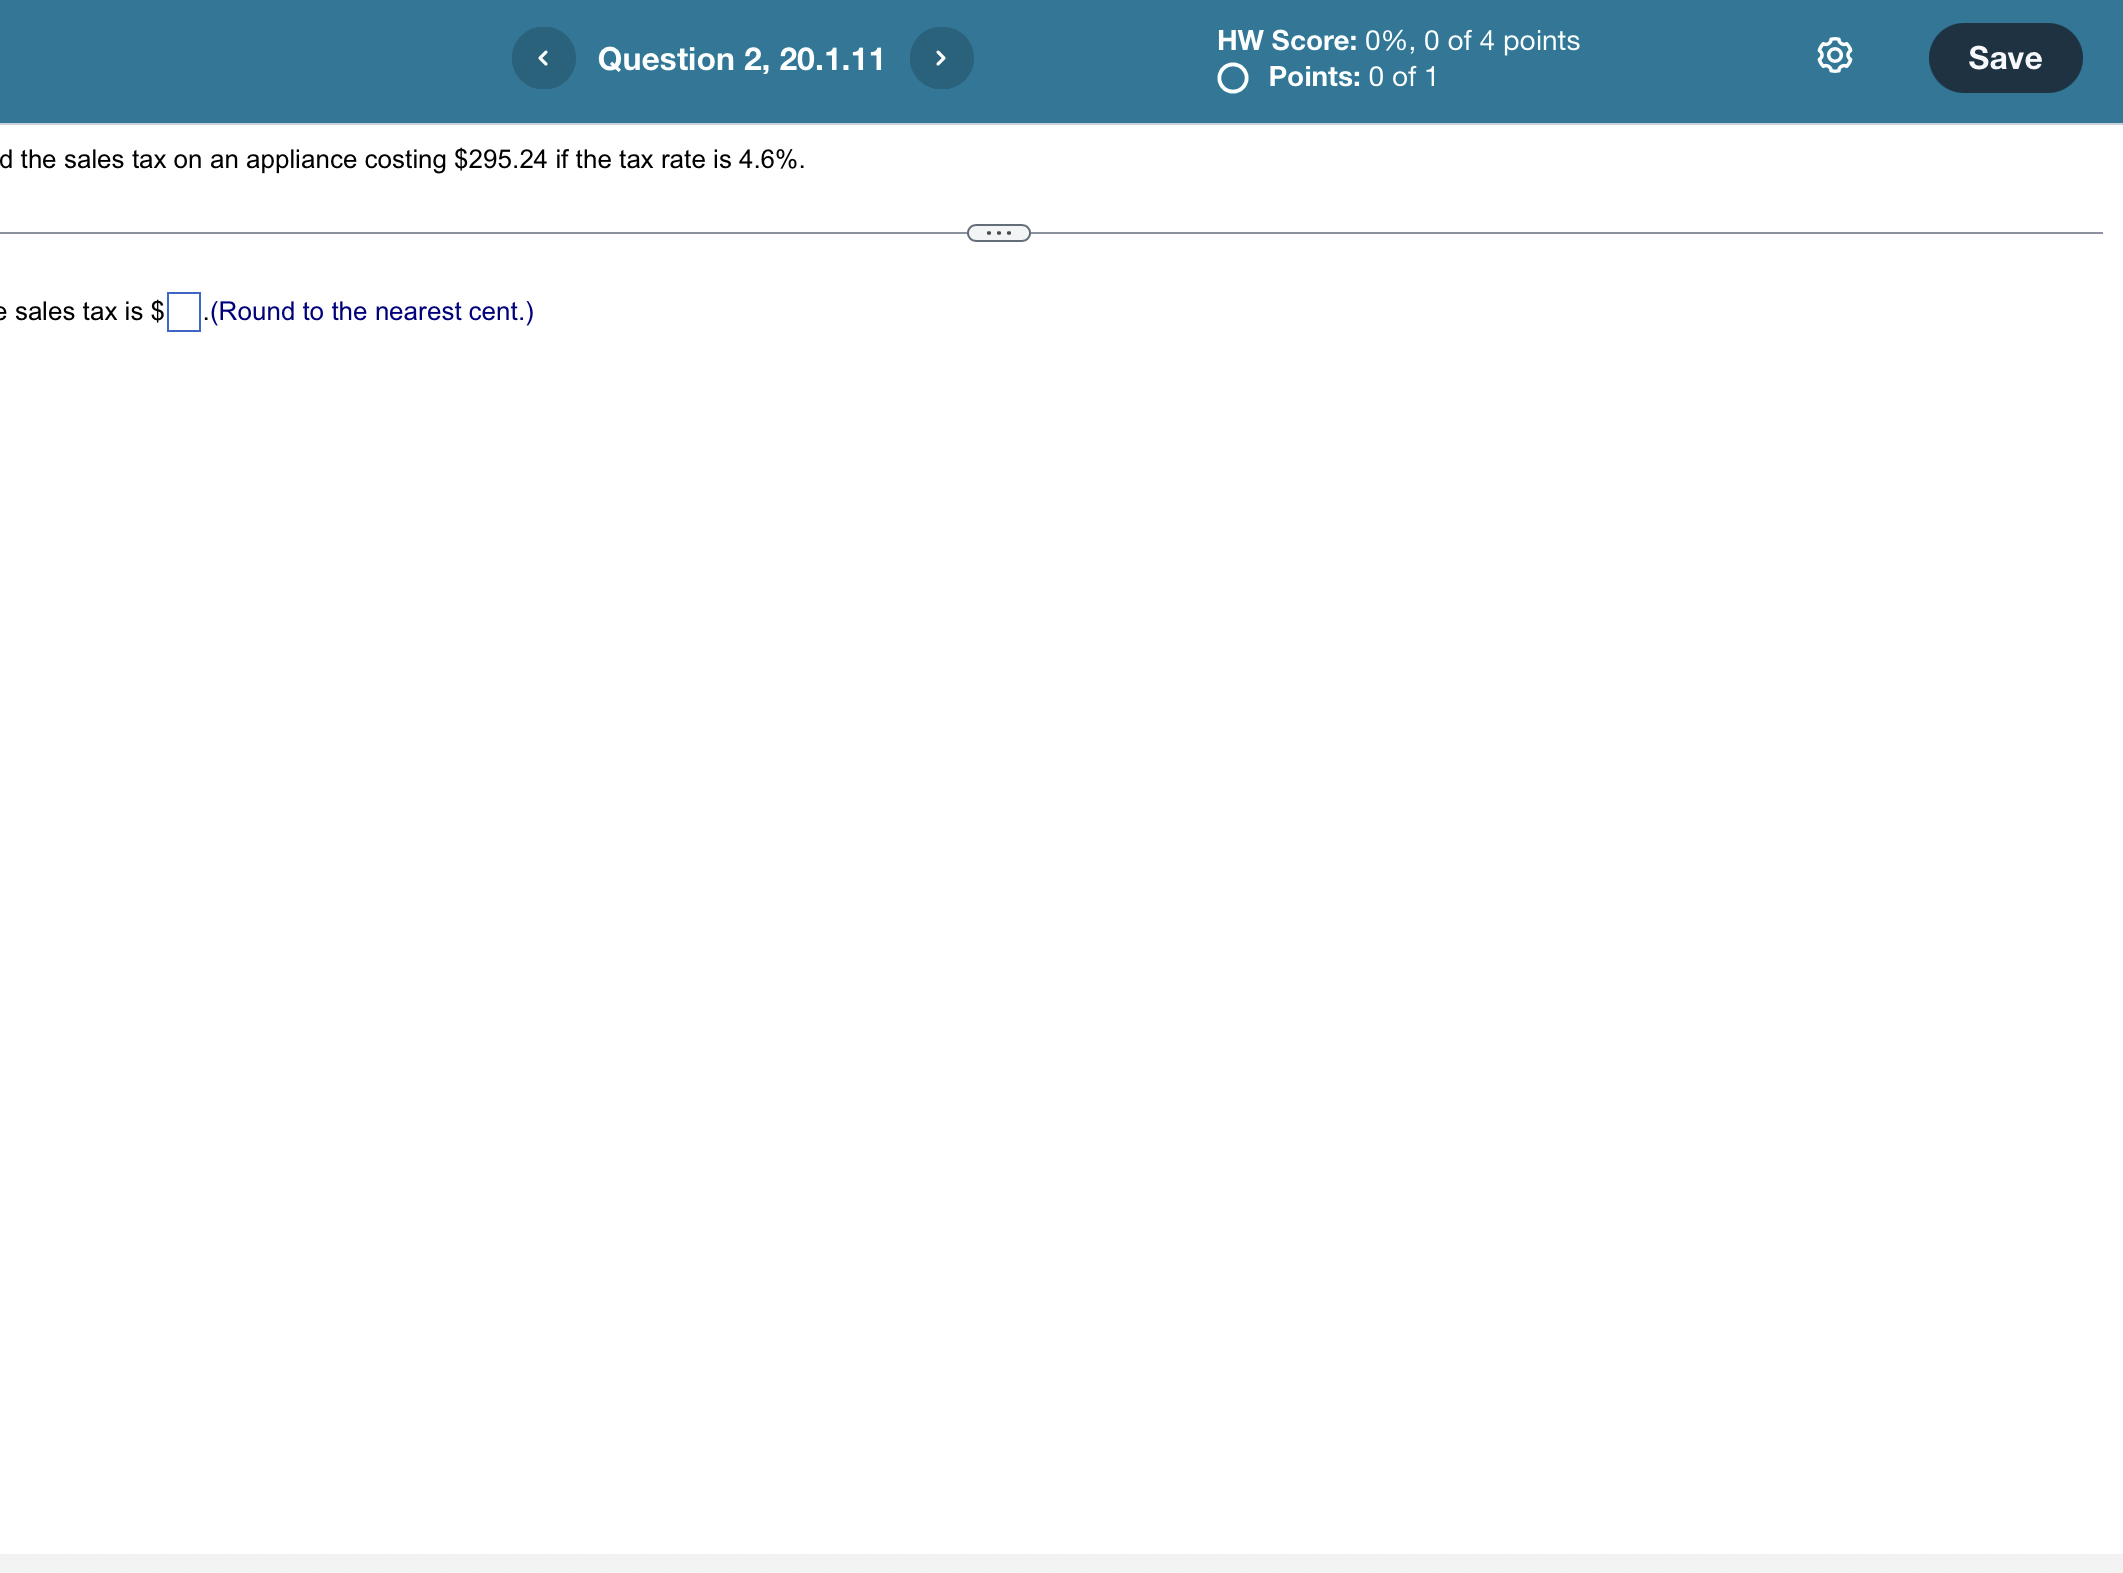
Task: Click the HW Score label
Action: click(x=1286, y=41)
